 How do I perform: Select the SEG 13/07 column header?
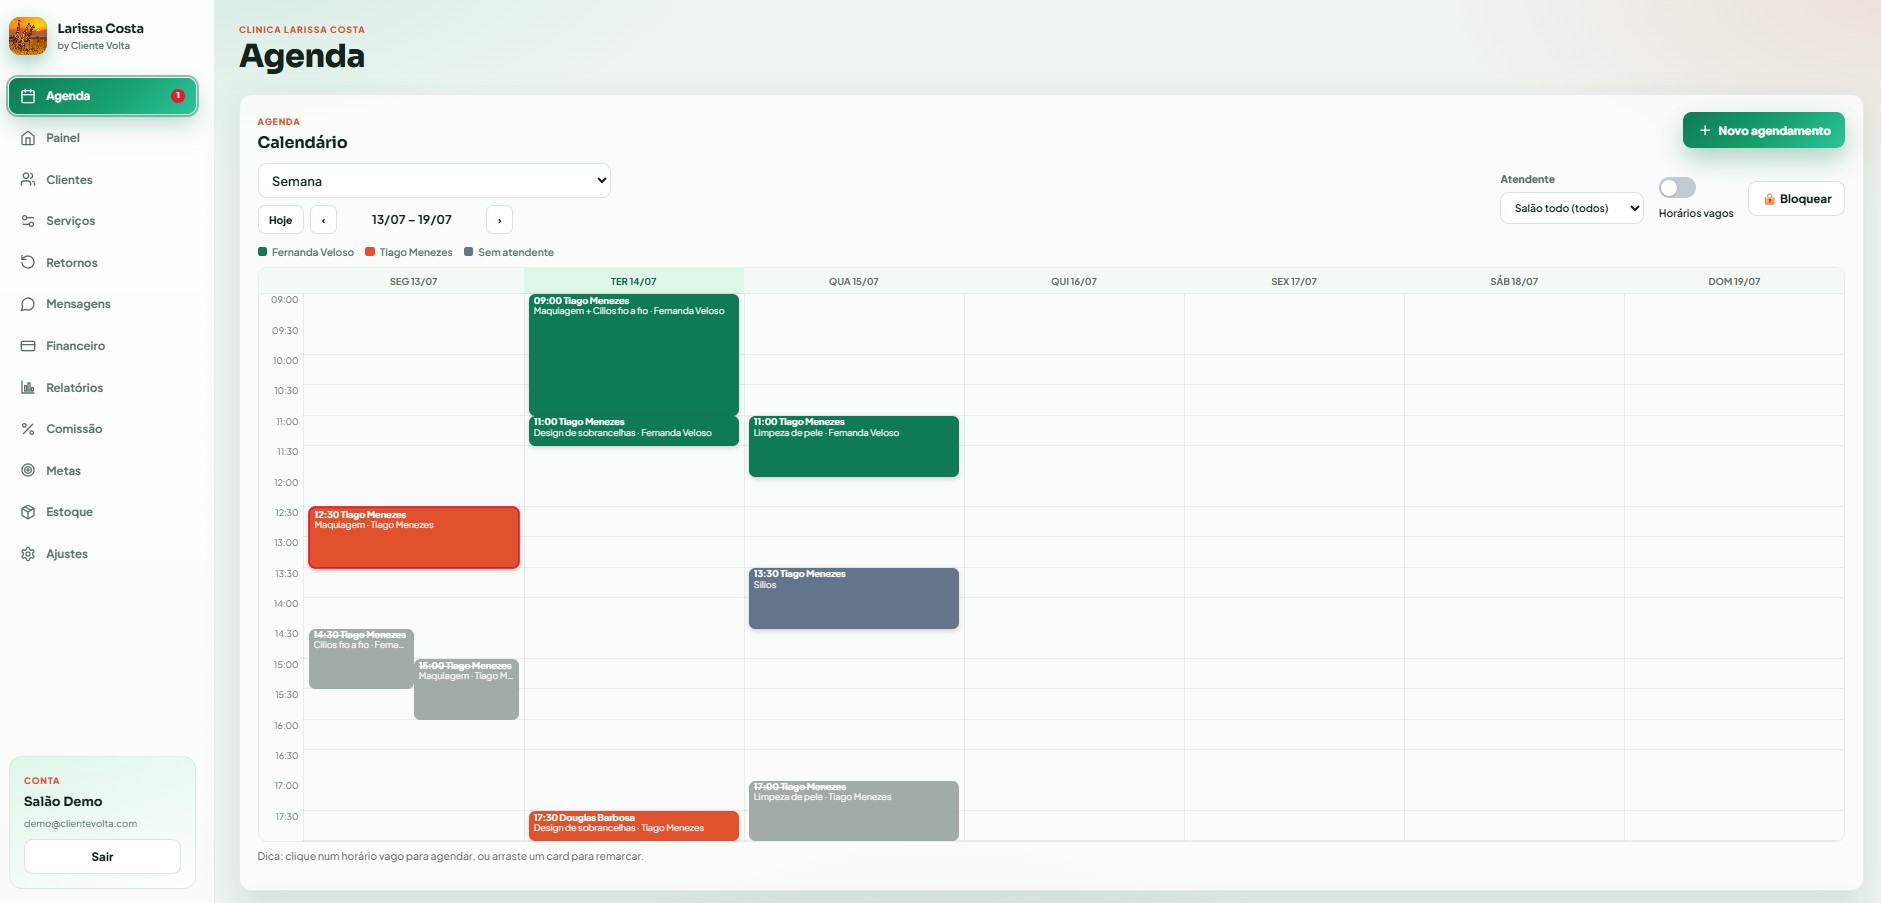(x=414, y=281)
